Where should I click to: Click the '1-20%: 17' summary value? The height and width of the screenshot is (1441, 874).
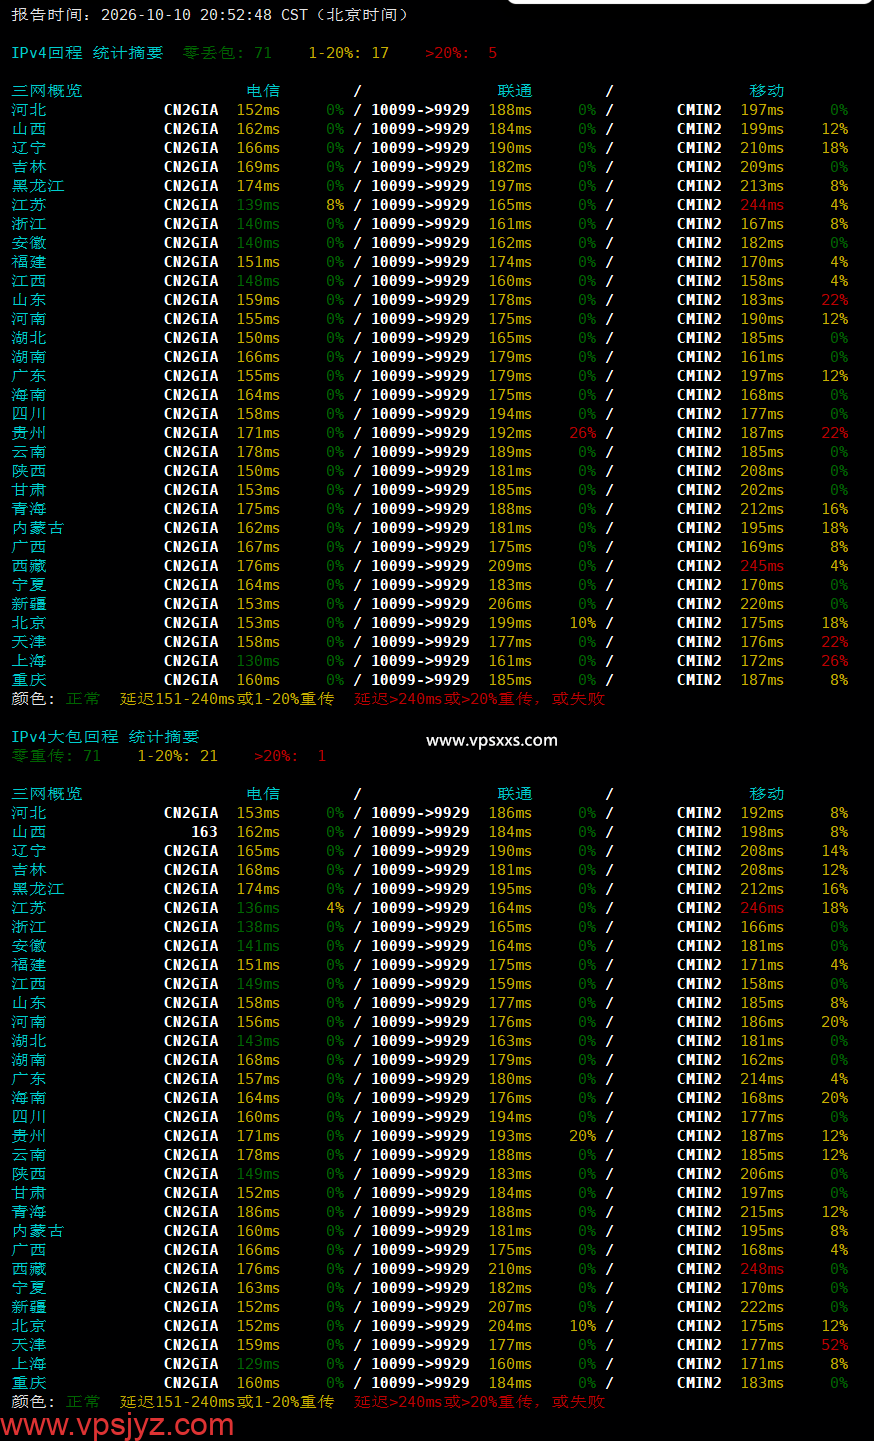(x=348, y=53)
